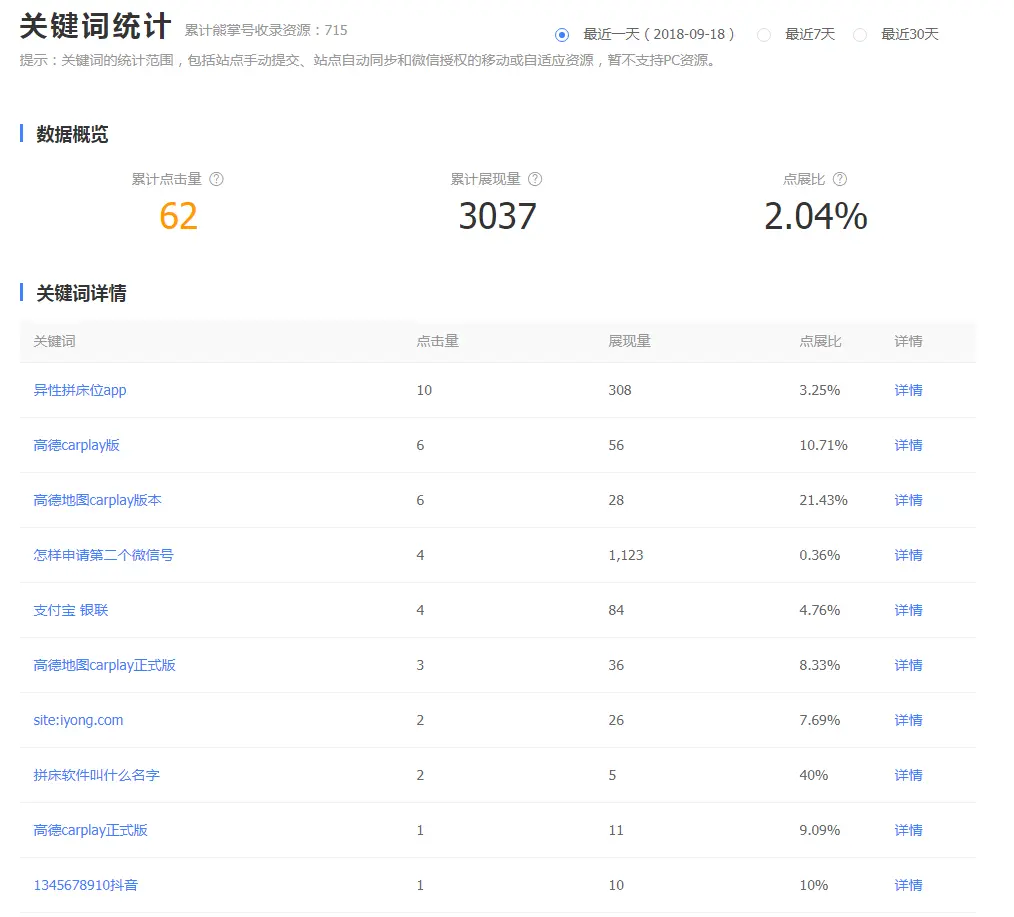View 详情 for site:iyong.com row

point(908,720)
